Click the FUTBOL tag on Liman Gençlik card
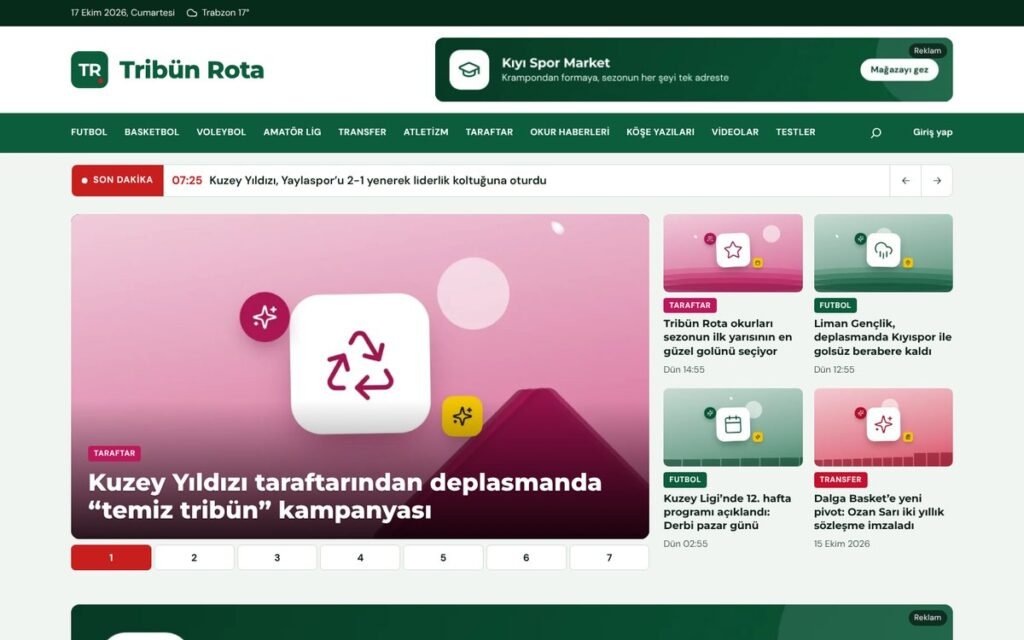 tap(835, 305)
